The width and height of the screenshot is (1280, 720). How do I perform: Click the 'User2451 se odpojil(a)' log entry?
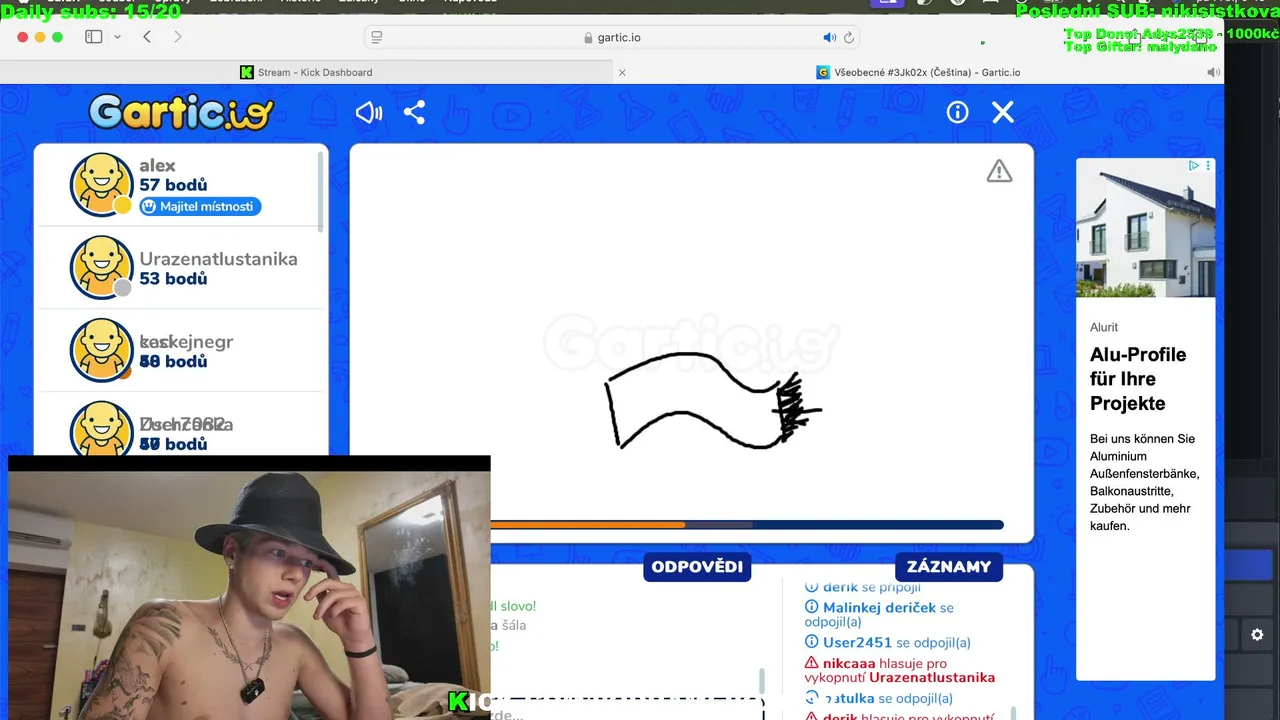(888, 642)
